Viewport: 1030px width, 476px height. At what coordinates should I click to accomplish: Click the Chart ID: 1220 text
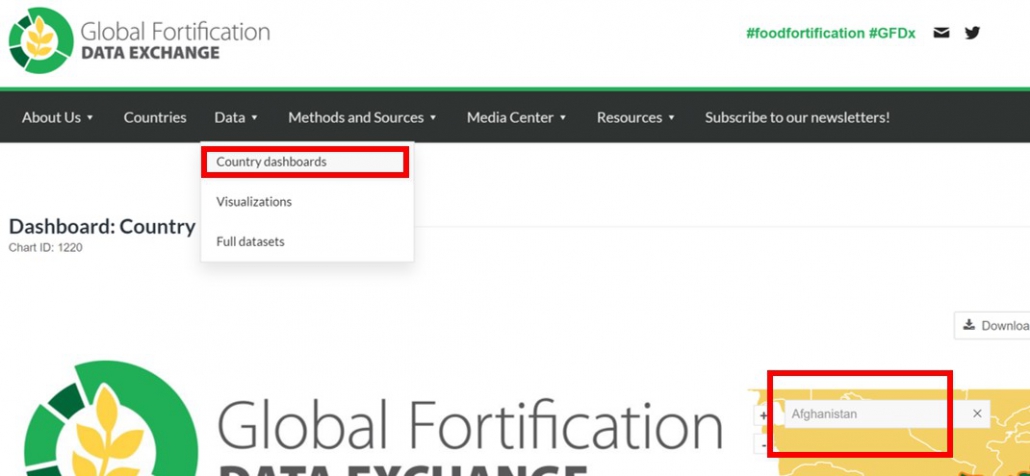pos(45,248)
